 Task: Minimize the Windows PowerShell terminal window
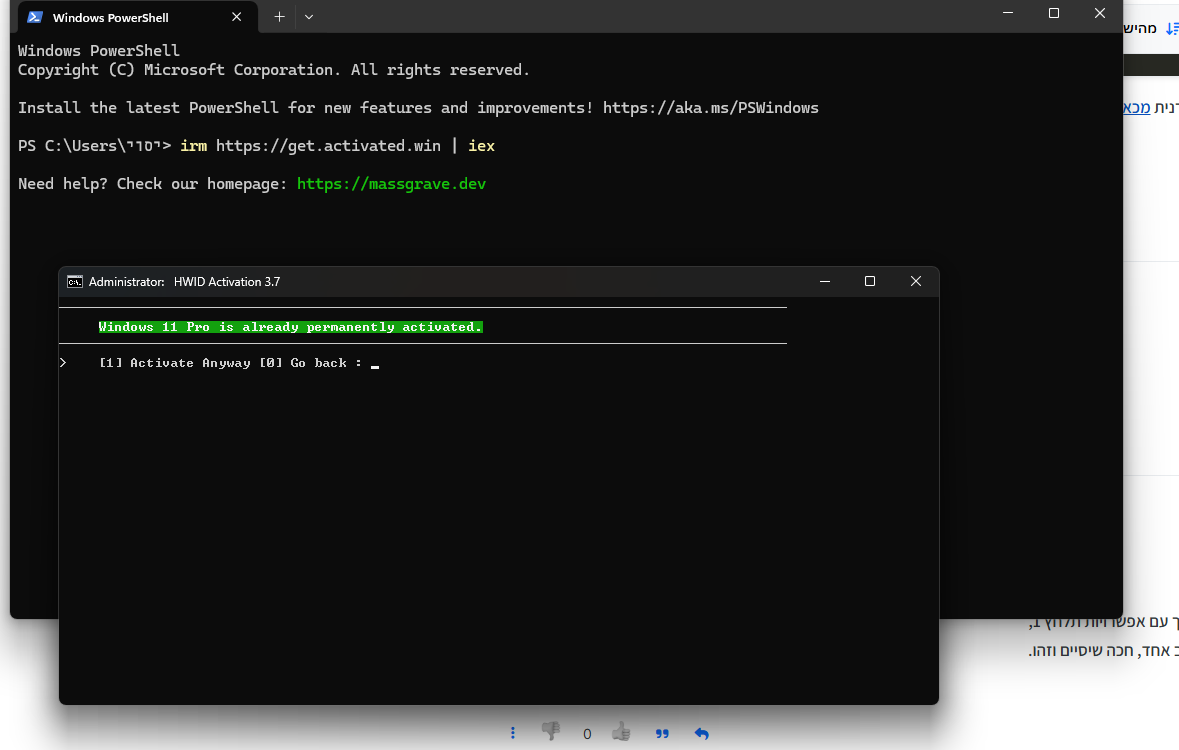[1008, 13]
